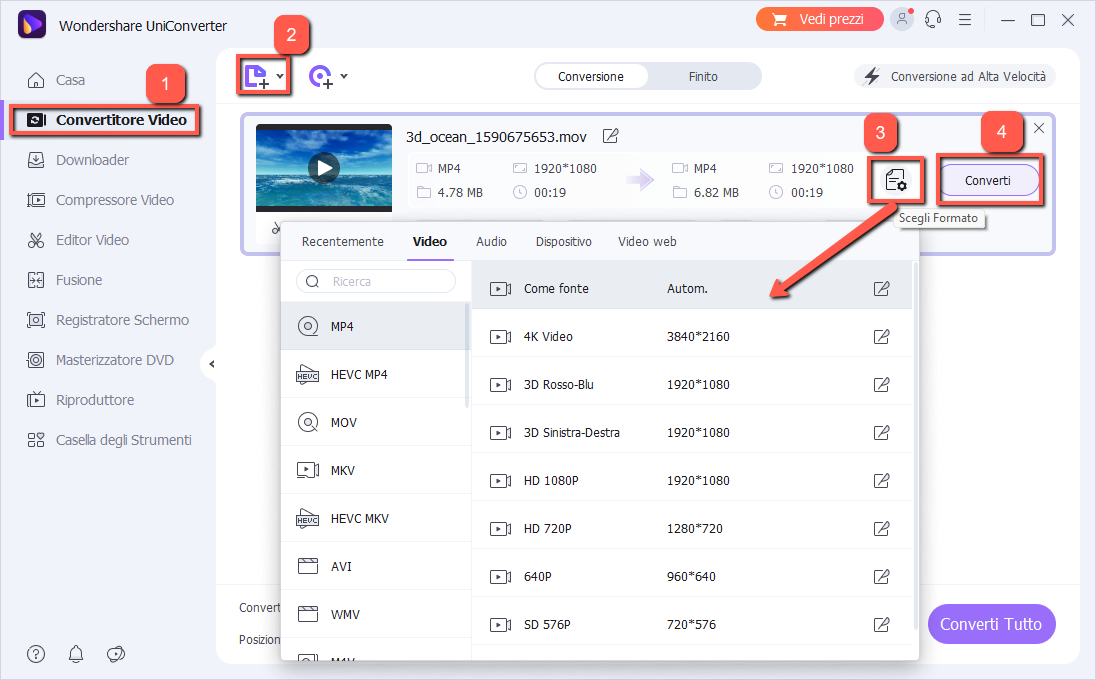Open the add file dropdown arrow

point(281,76)
